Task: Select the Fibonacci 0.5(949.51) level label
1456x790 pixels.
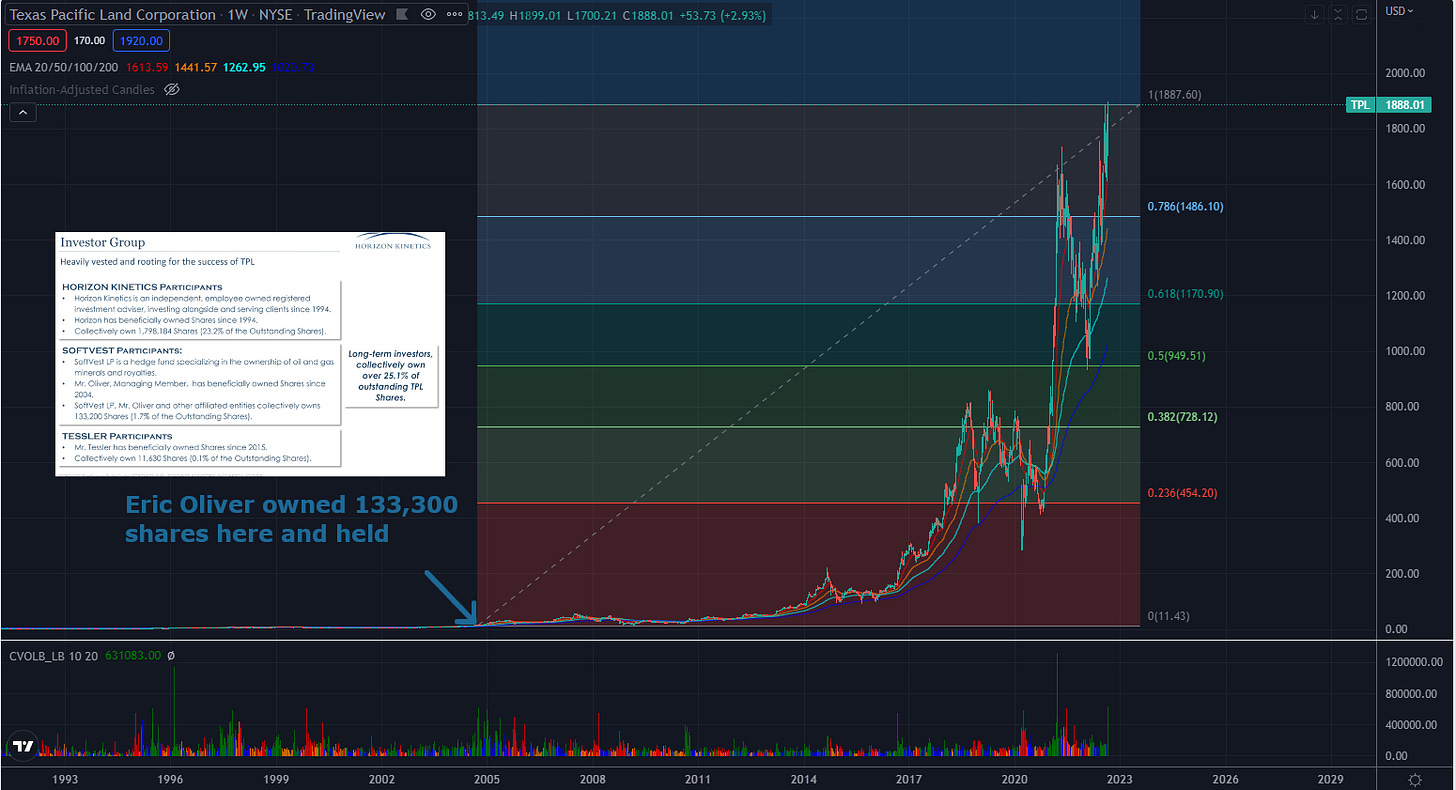Action: [1178, 354]
